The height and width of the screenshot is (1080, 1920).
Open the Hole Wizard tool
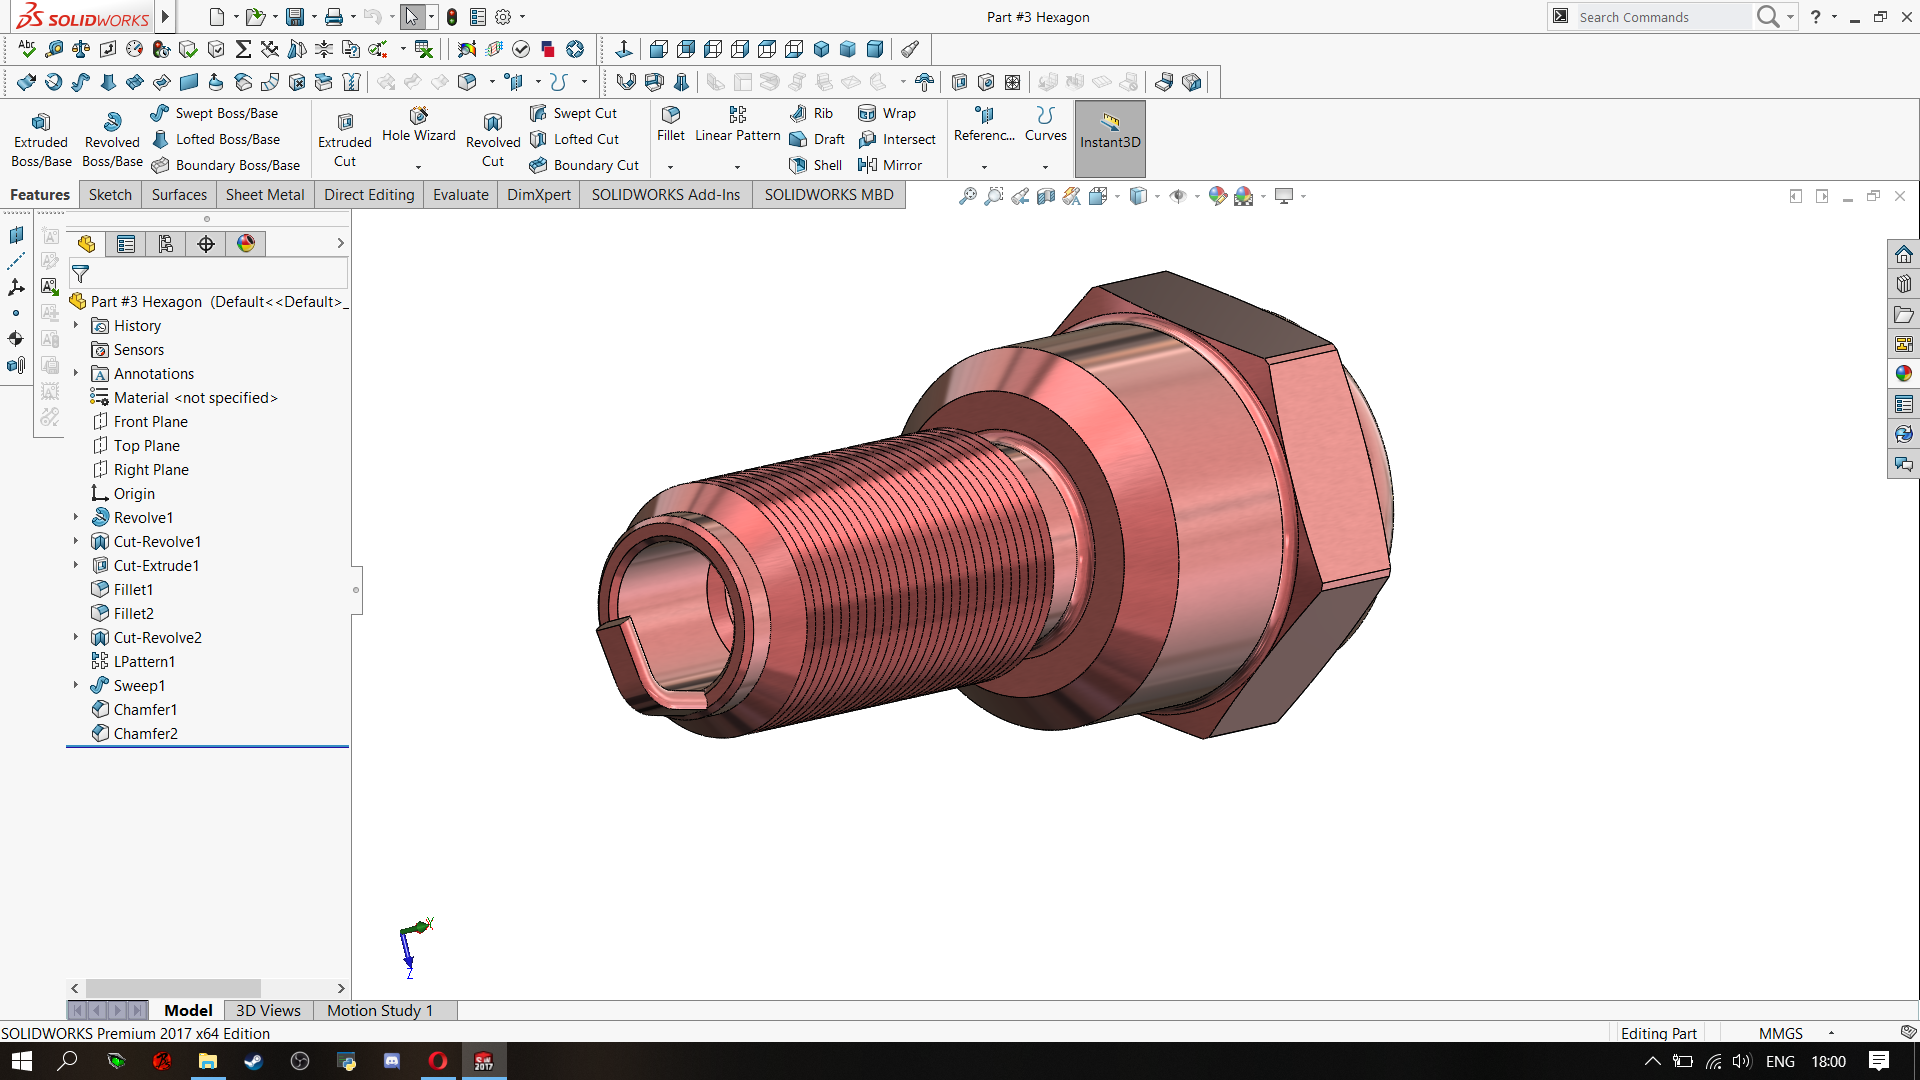click(x=418, y=125)
